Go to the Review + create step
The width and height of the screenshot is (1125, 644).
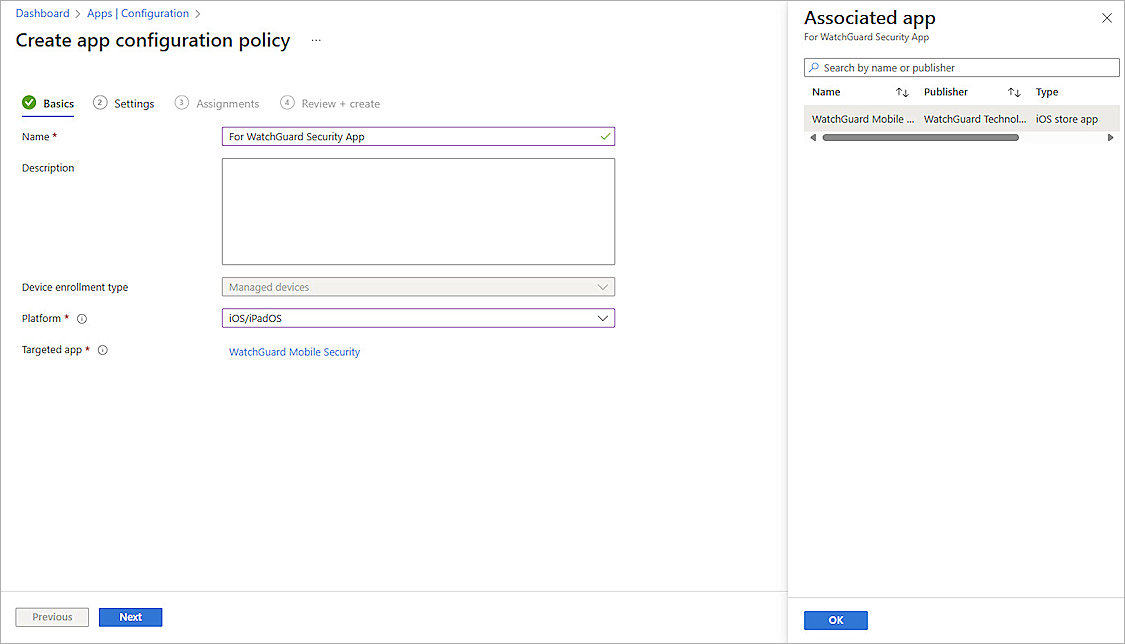330,103
